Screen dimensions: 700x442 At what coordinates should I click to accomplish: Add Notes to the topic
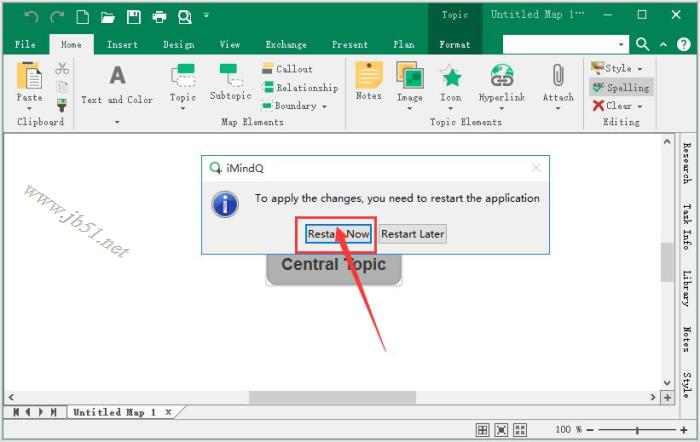[x=369, y=81]
